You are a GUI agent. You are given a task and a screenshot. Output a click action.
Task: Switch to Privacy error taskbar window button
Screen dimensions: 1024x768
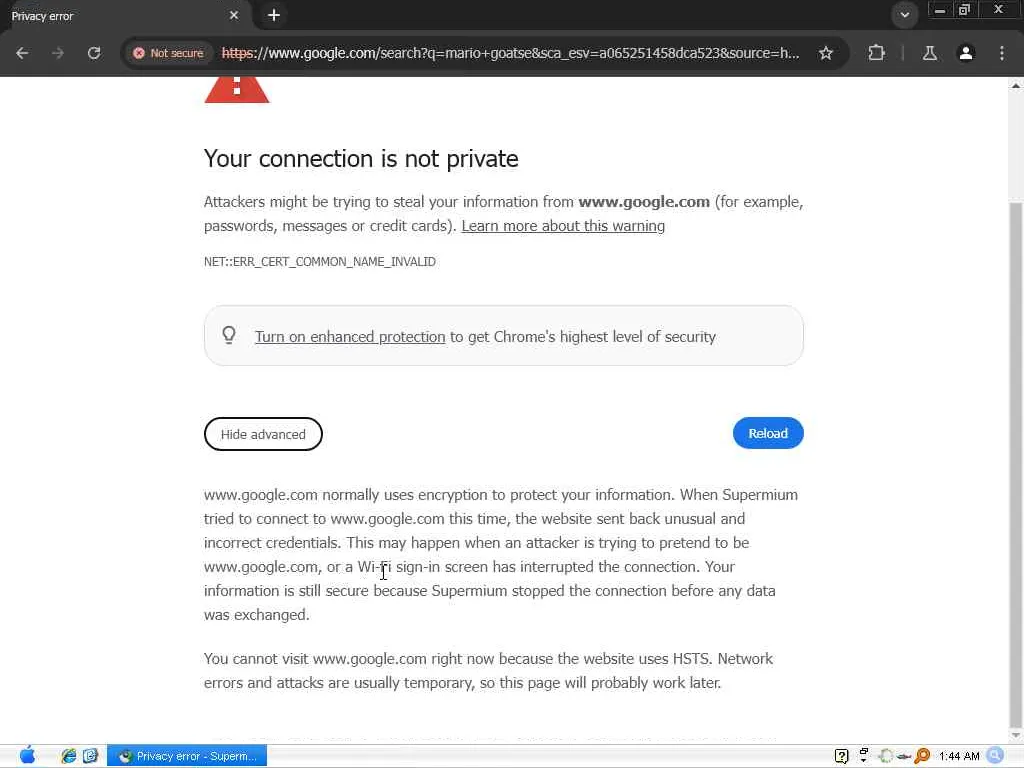[187, 756]
